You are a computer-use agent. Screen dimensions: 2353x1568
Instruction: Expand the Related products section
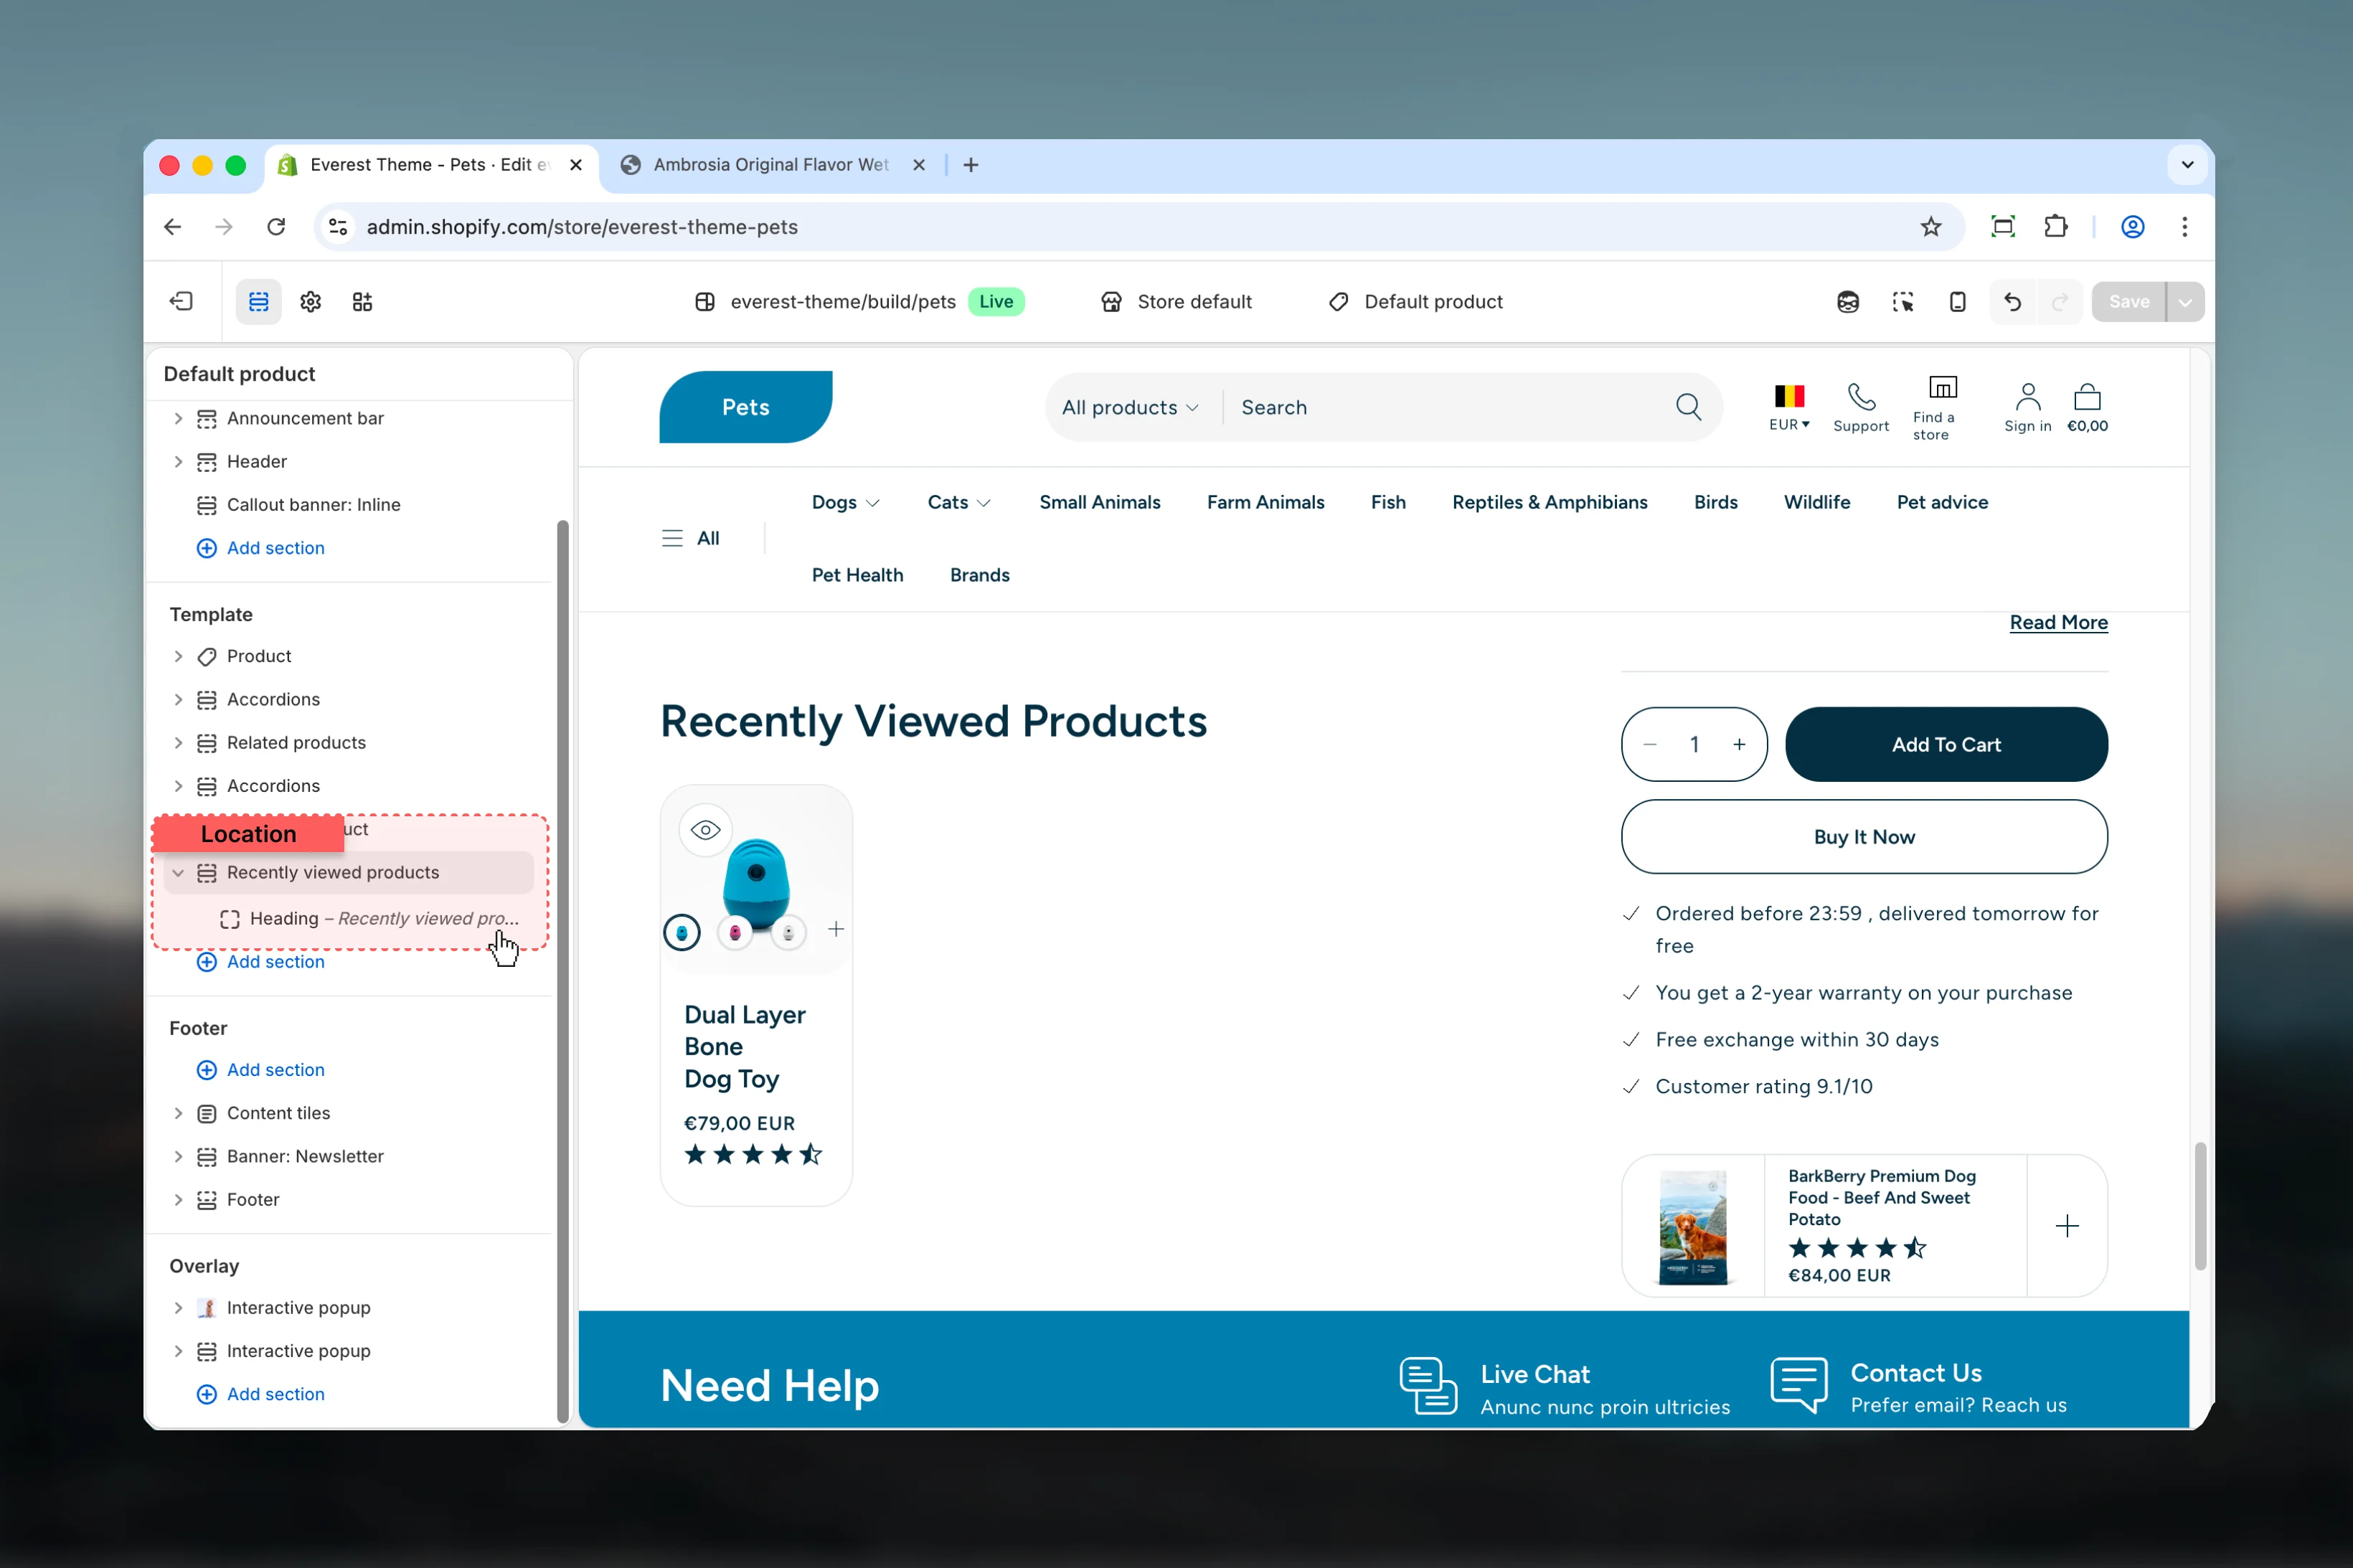click(178, 742)
